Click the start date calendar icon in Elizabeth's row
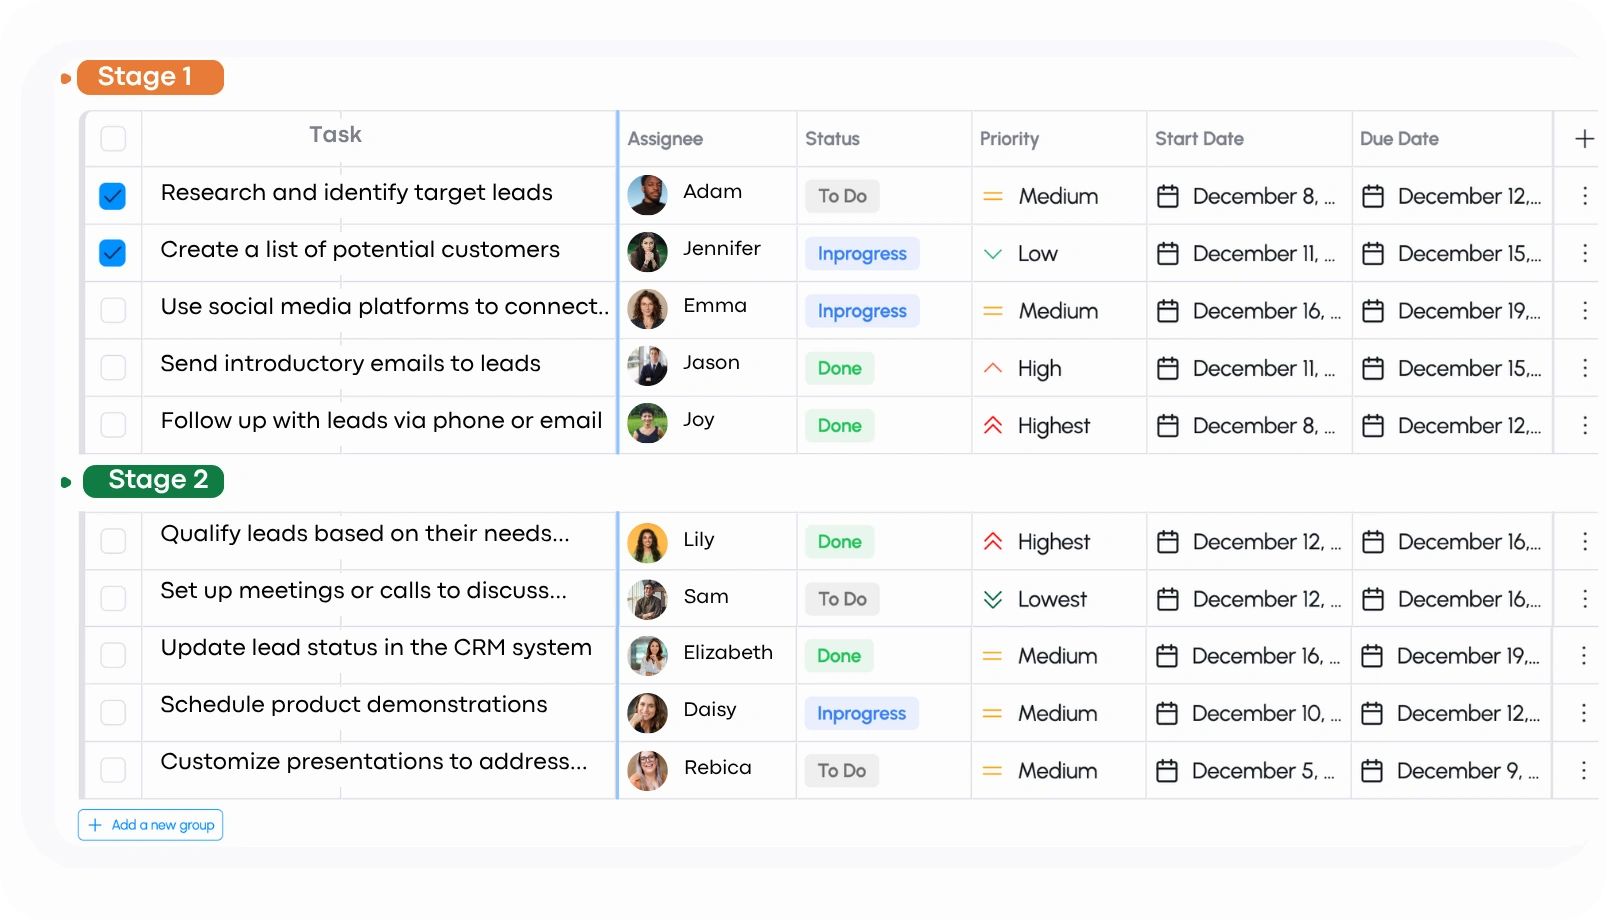 1167,656
